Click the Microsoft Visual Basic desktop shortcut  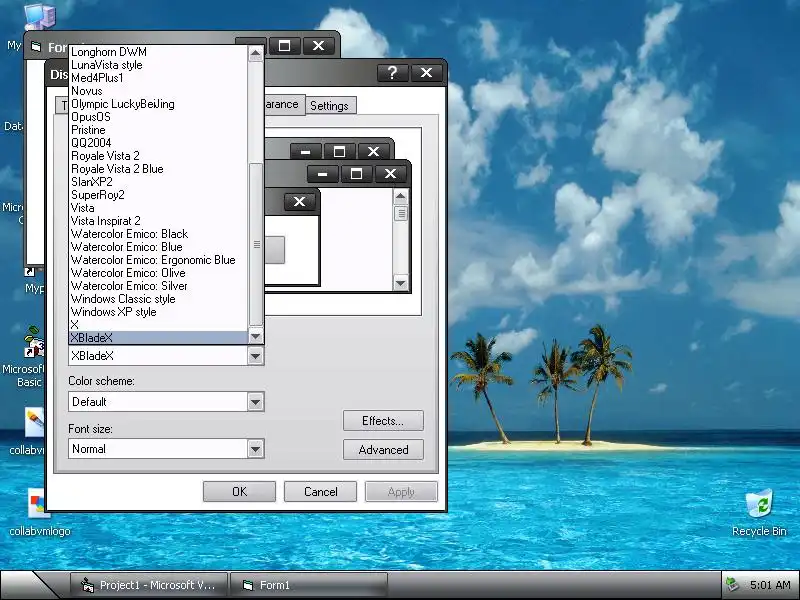pyautogui.click(x=32, y=357)
